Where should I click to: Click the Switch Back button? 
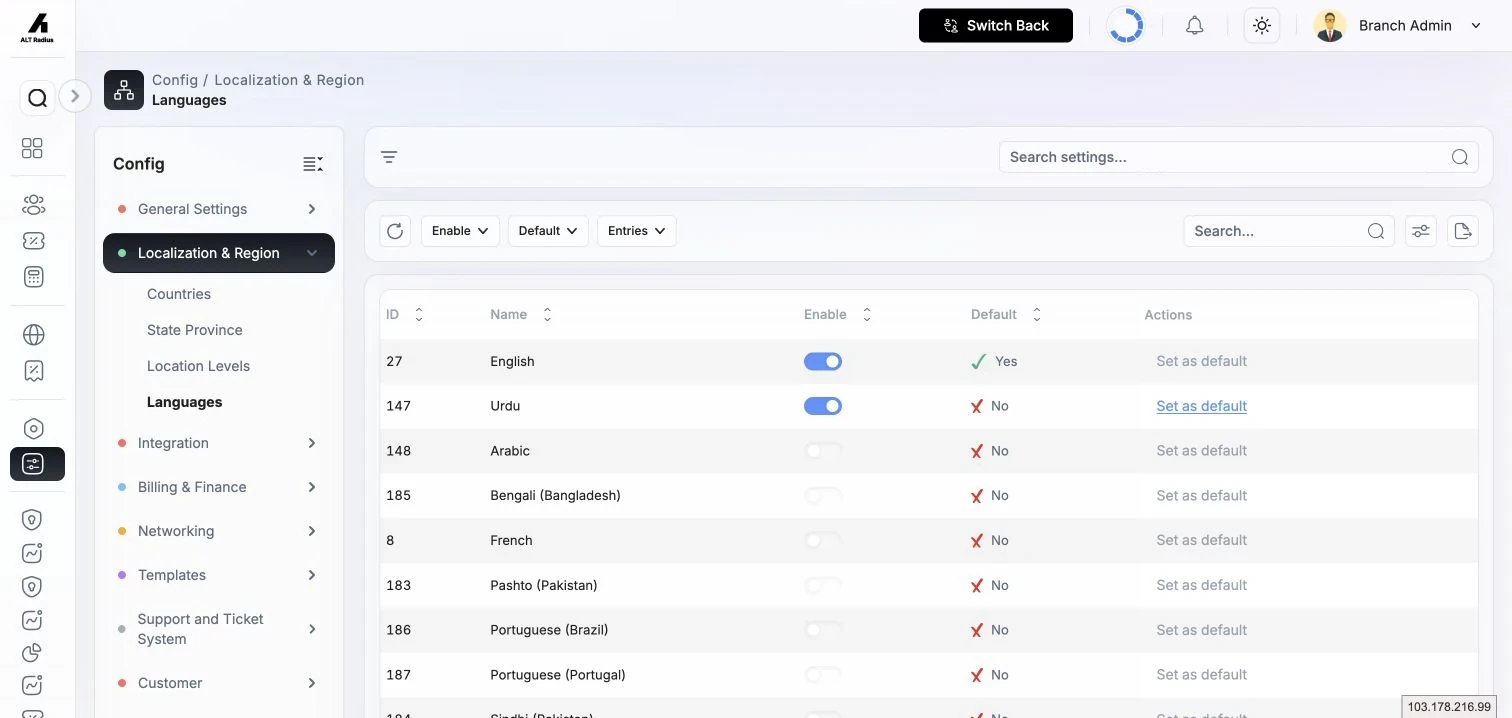click(x=996, y=26)
